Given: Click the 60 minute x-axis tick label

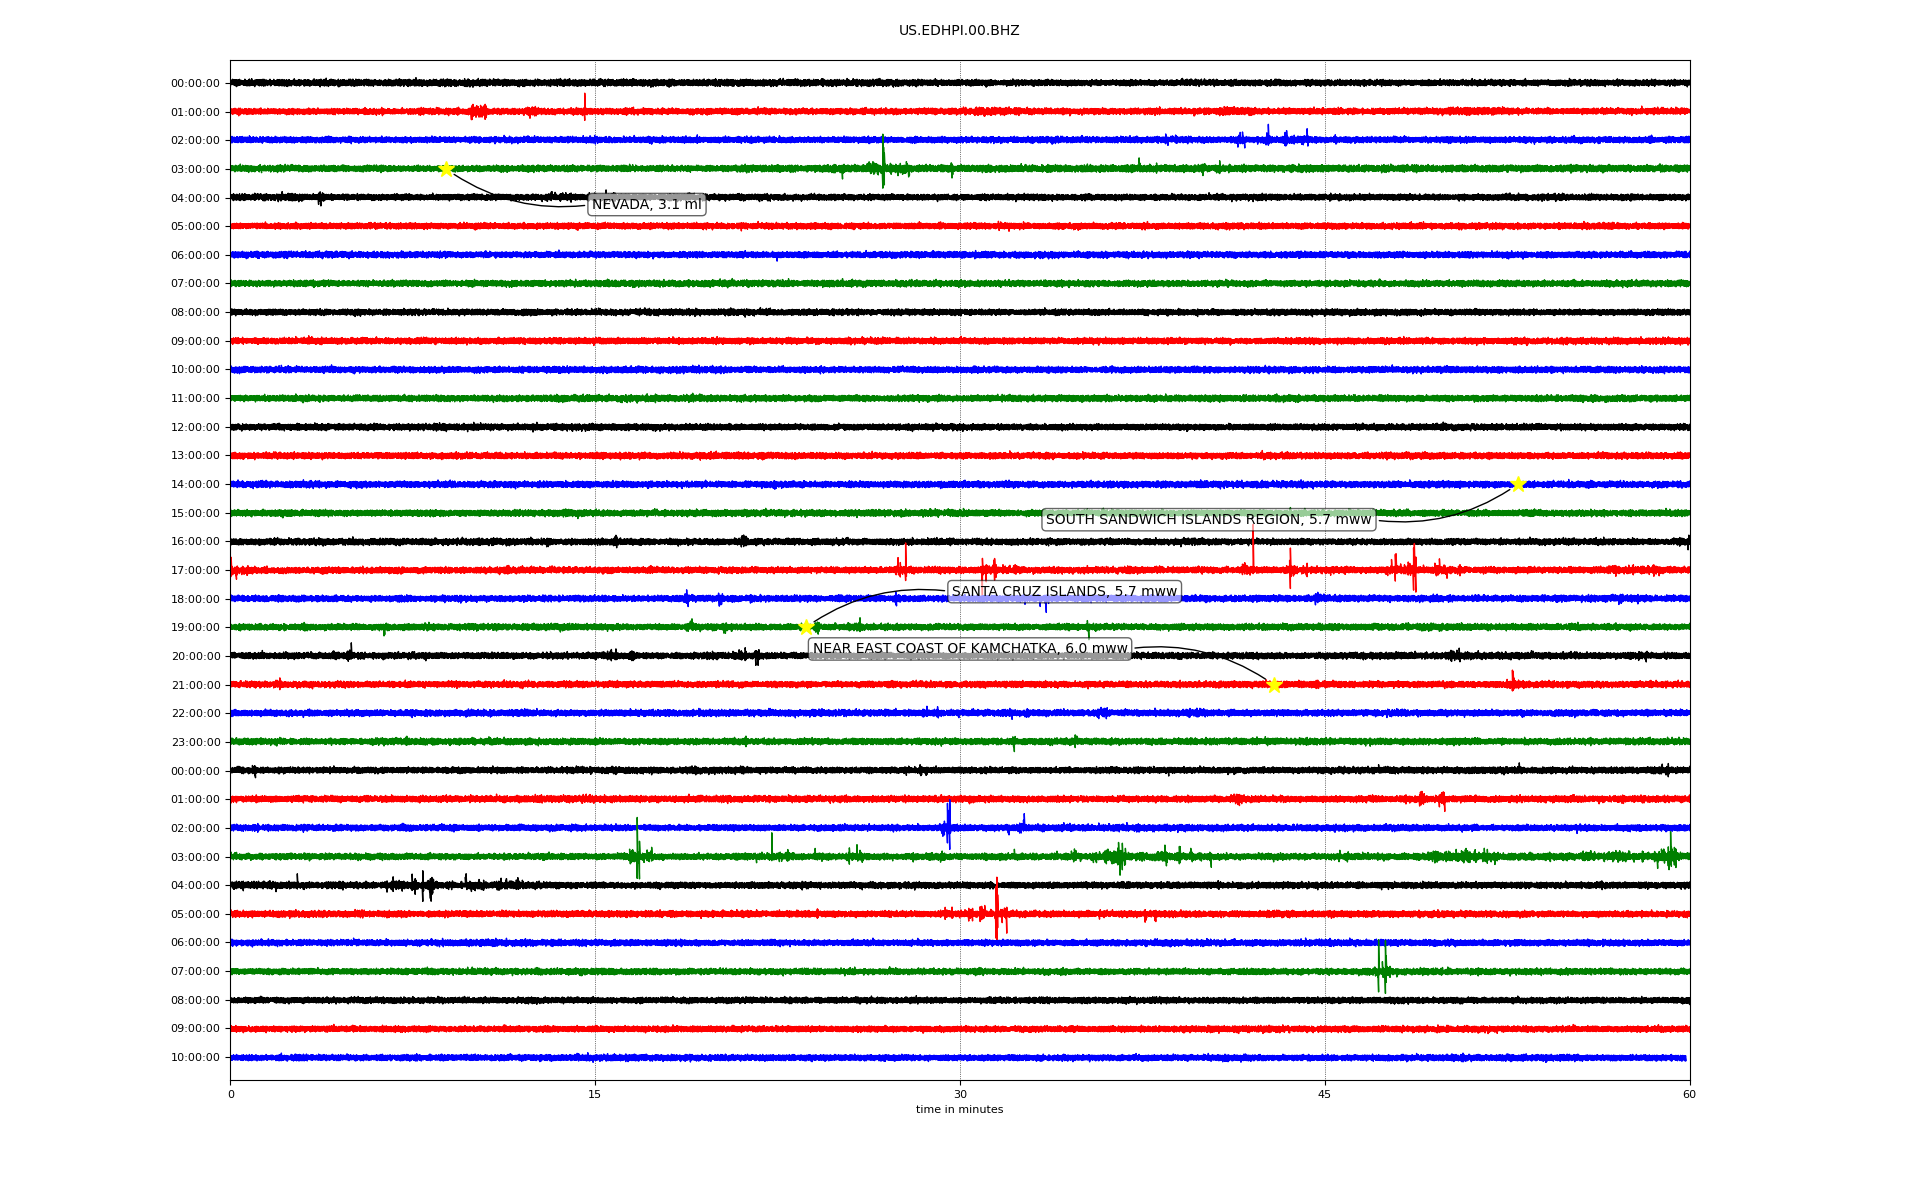Looking at the screenshot, I should tap(1689, 1094).
